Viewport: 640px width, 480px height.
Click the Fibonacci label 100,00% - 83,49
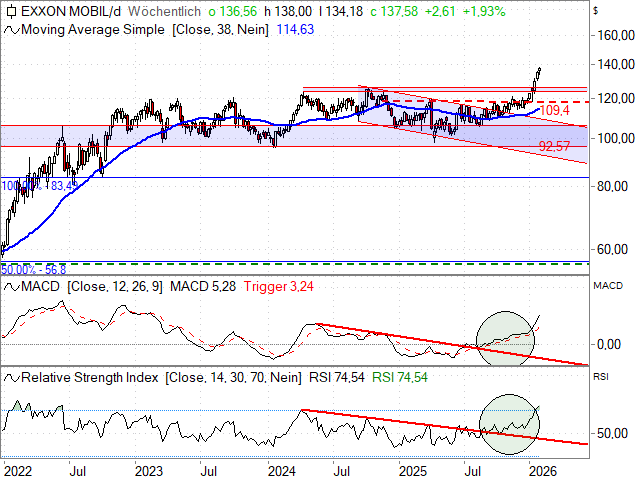point(40,186)
